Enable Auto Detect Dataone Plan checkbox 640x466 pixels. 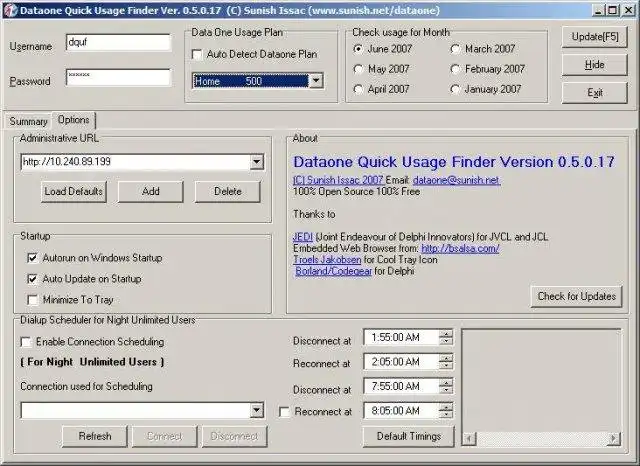click(x=197, y=55)
